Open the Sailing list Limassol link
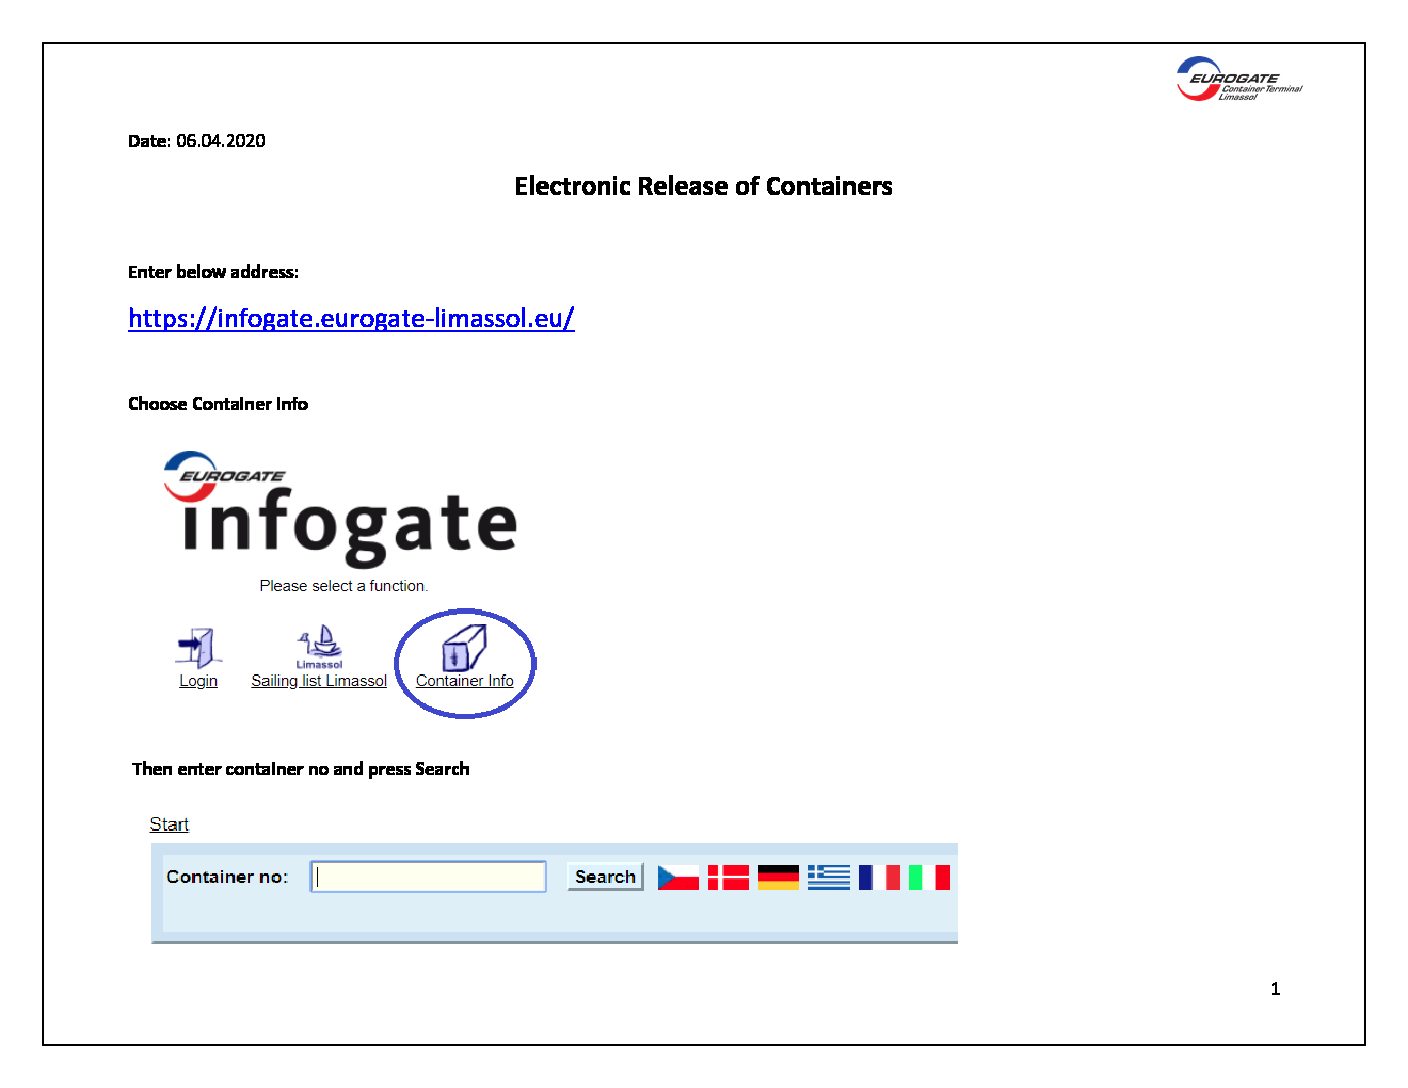This screenshot has height=1088, width=1408. 319,681
